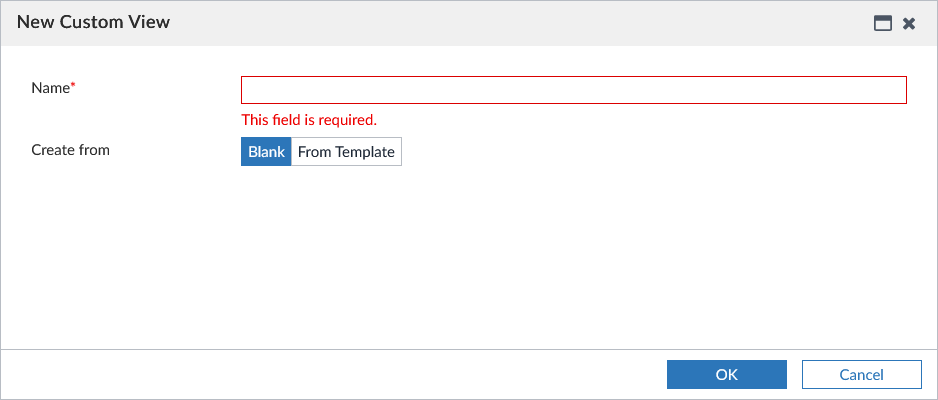
Task: Focus the red-outlined Name box
Action: tap(573, 90)
